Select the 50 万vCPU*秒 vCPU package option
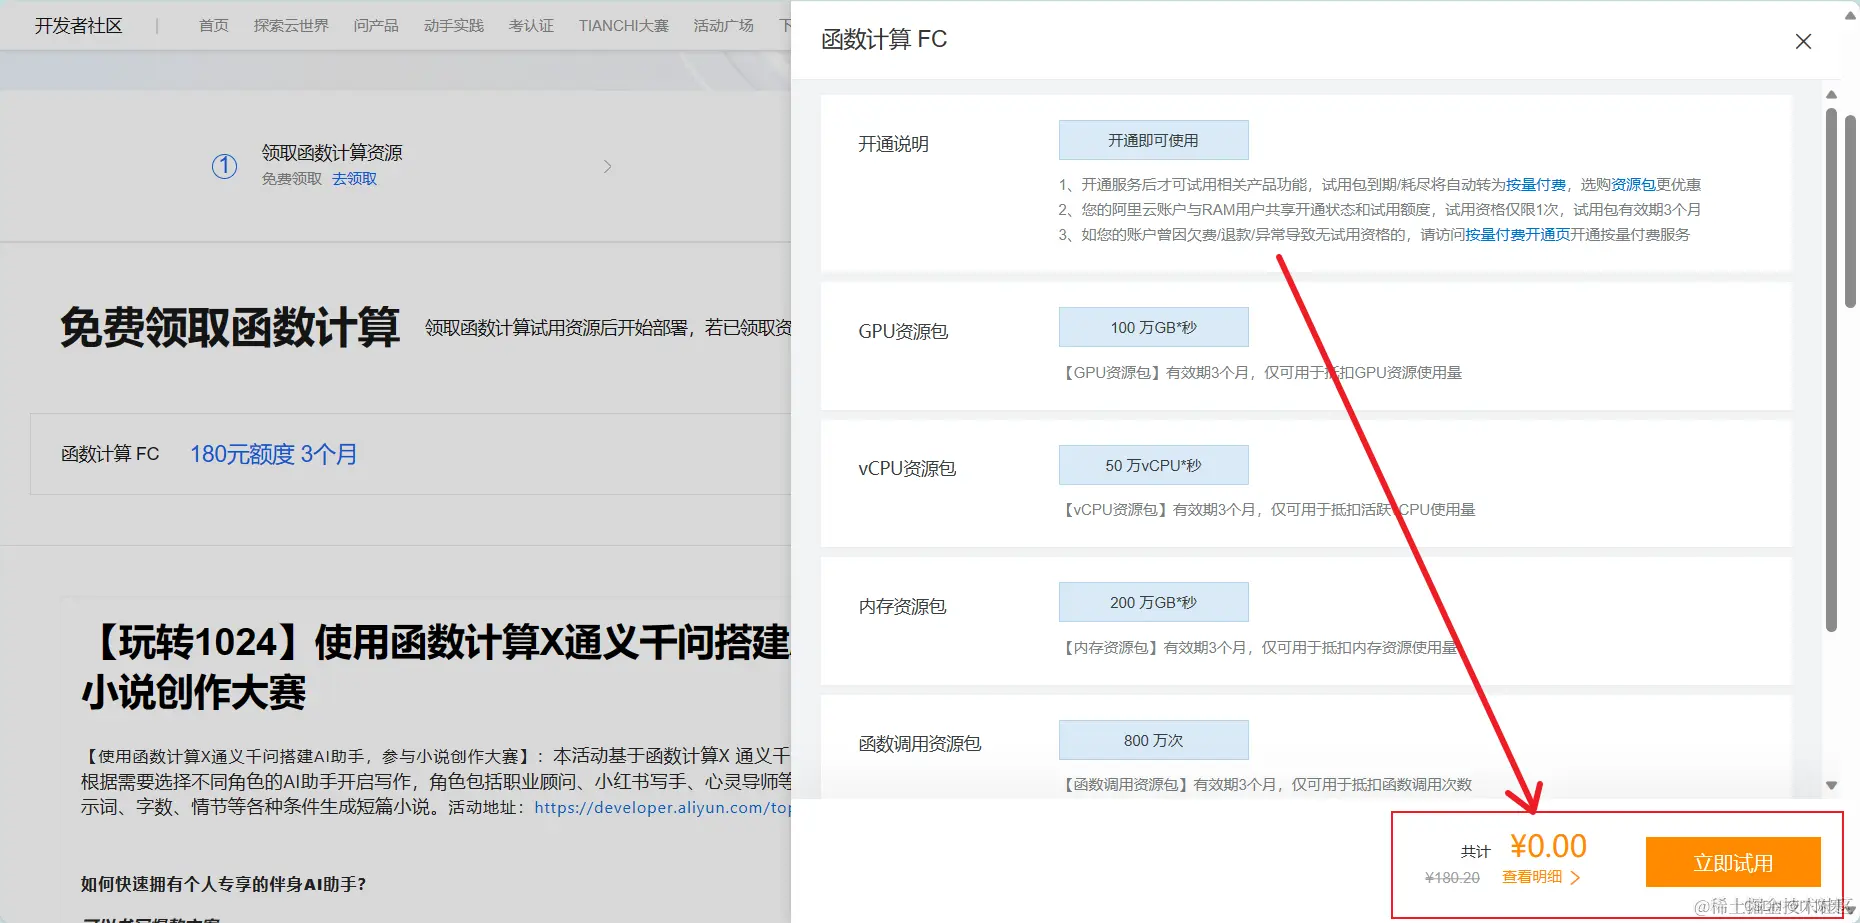The width and height of the screenshot is (1860, 923). [1152, 464]
